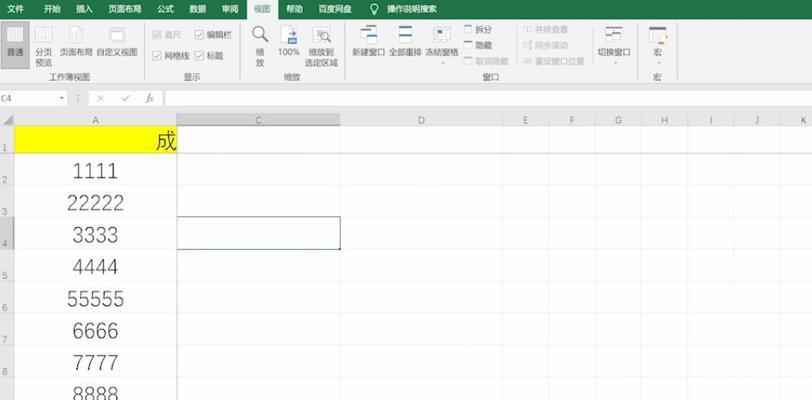Image resolution: width=812 pixels, height=400 pixels.
Task: Open the Macros menu (宏)
Action: [x=658, y=45]
